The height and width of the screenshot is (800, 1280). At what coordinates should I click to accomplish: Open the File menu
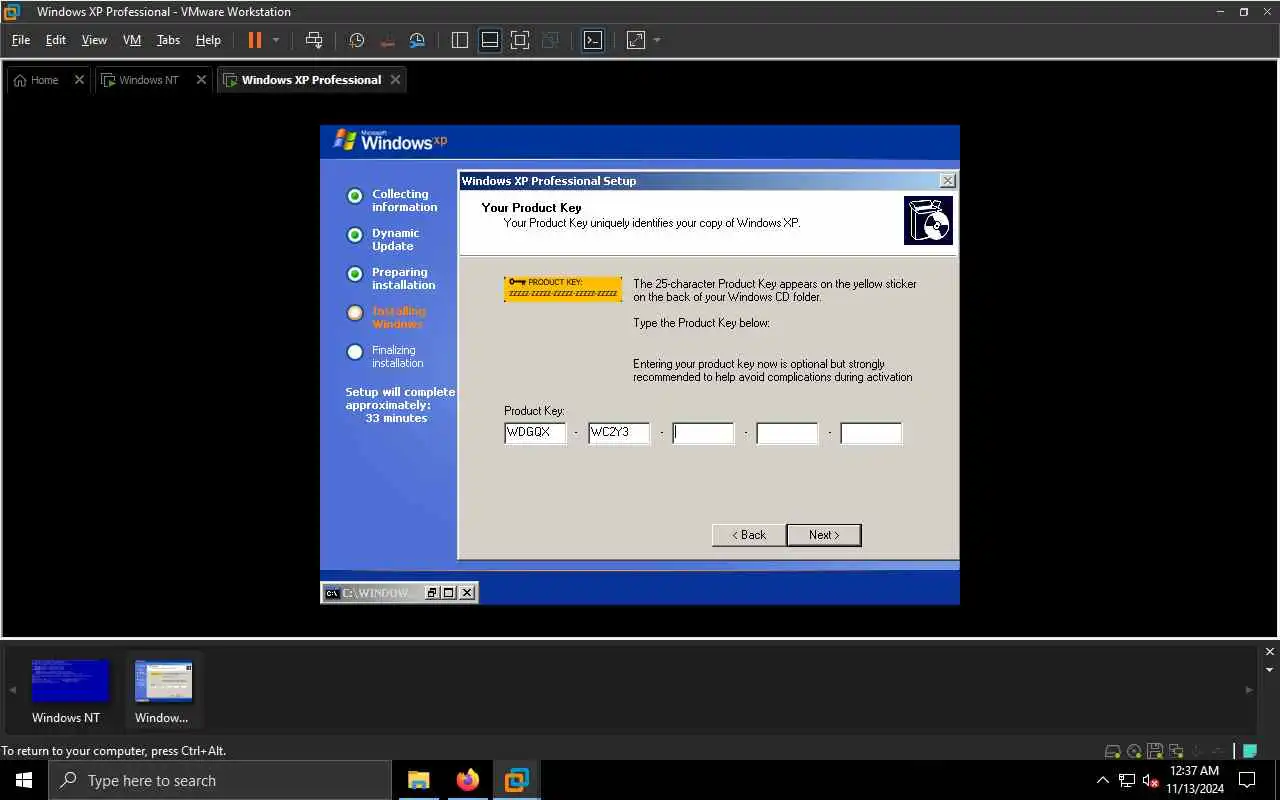[x=21, y=40]
